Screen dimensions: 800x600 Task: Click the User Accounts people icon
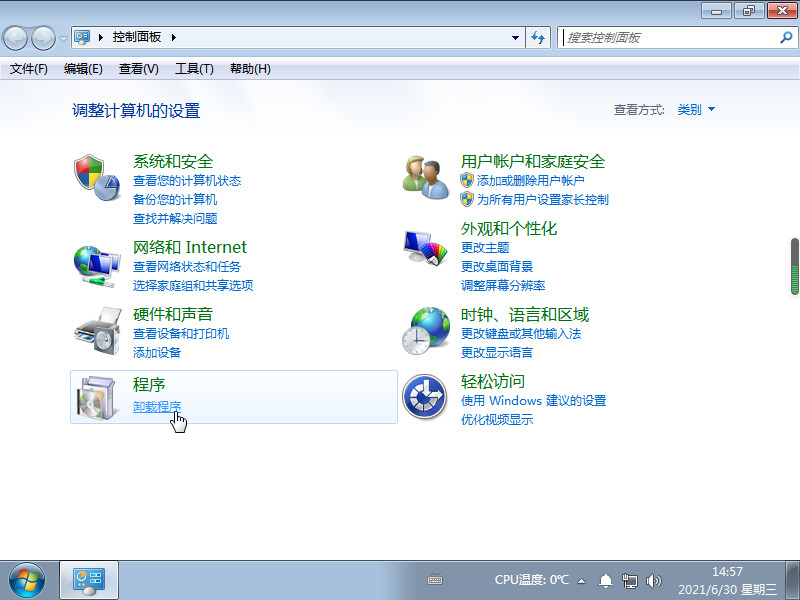pyautogui.click(x=425, y=178)
